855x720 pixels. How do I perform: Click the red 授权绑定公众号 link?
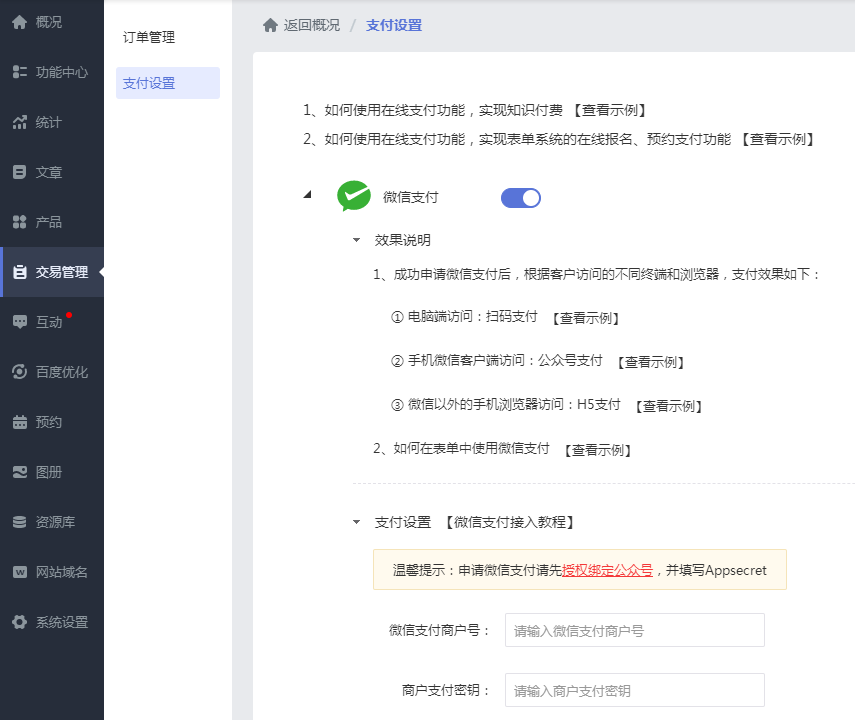pyautogui.click(x=607, y=571)
